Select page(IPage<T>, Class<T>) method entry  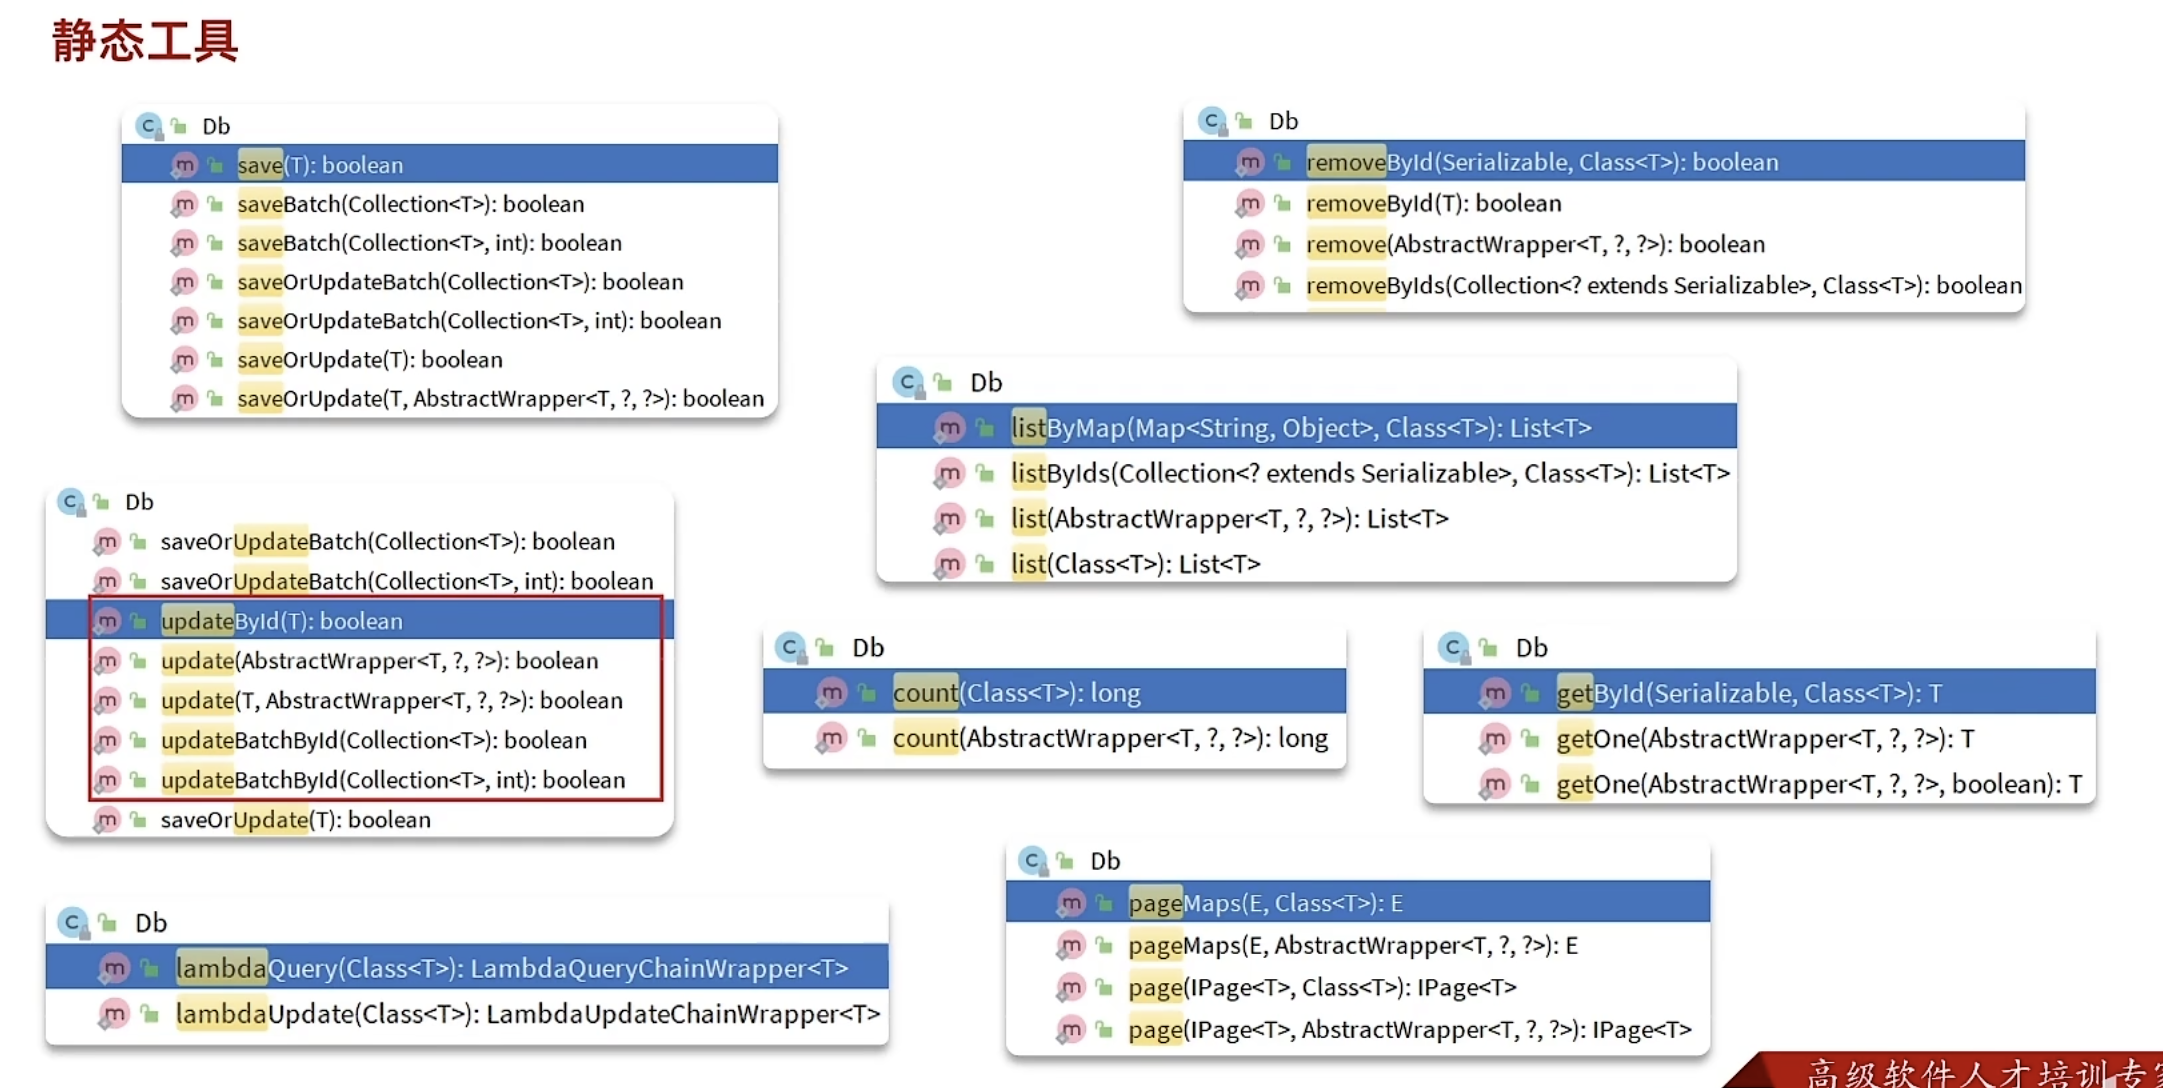point(1322,988)
